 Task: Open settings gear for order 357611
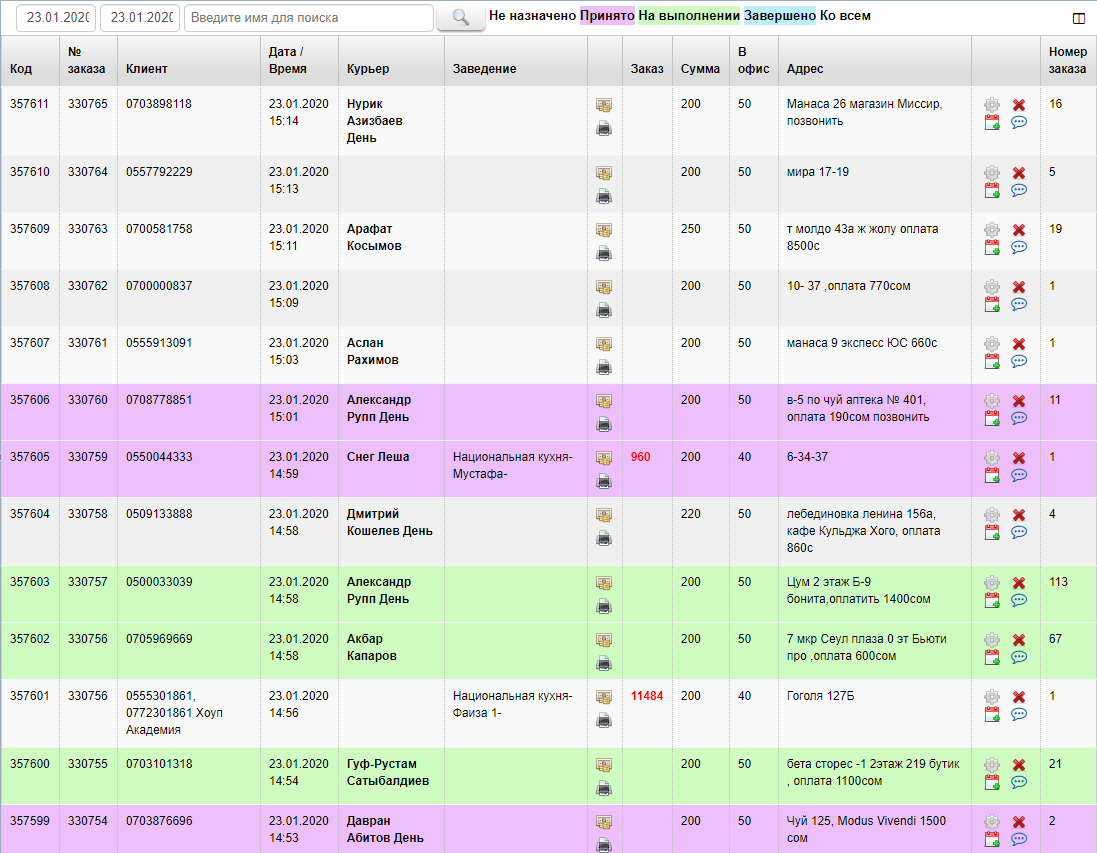(992, 105)
